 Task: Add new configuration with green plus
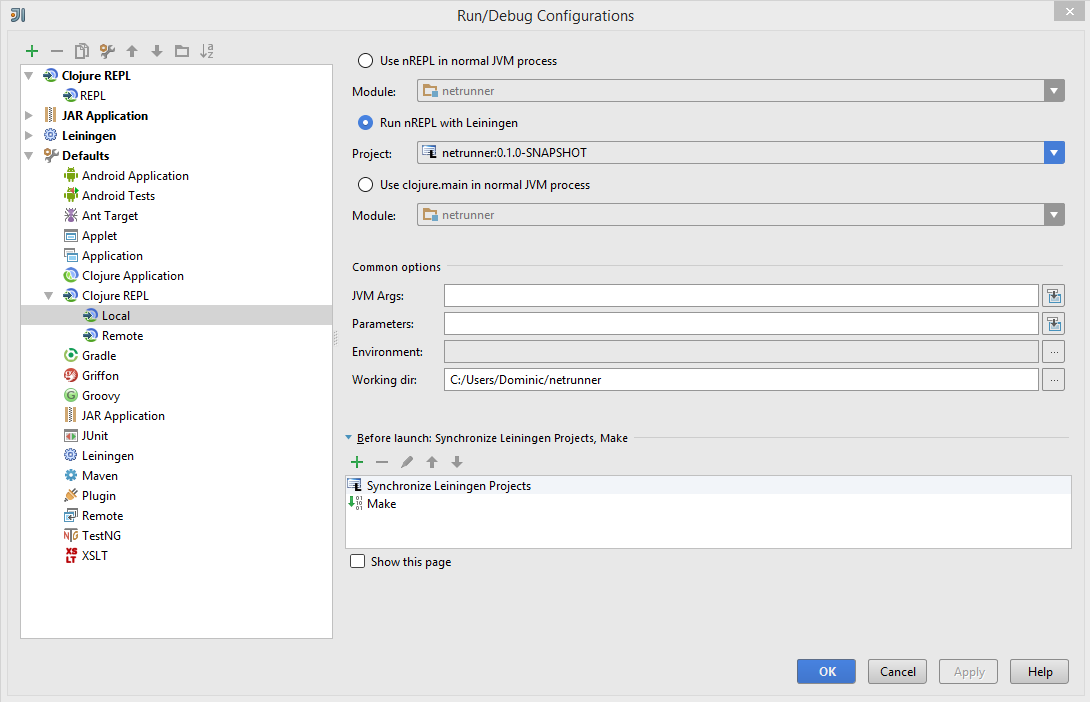coord(32,51)
